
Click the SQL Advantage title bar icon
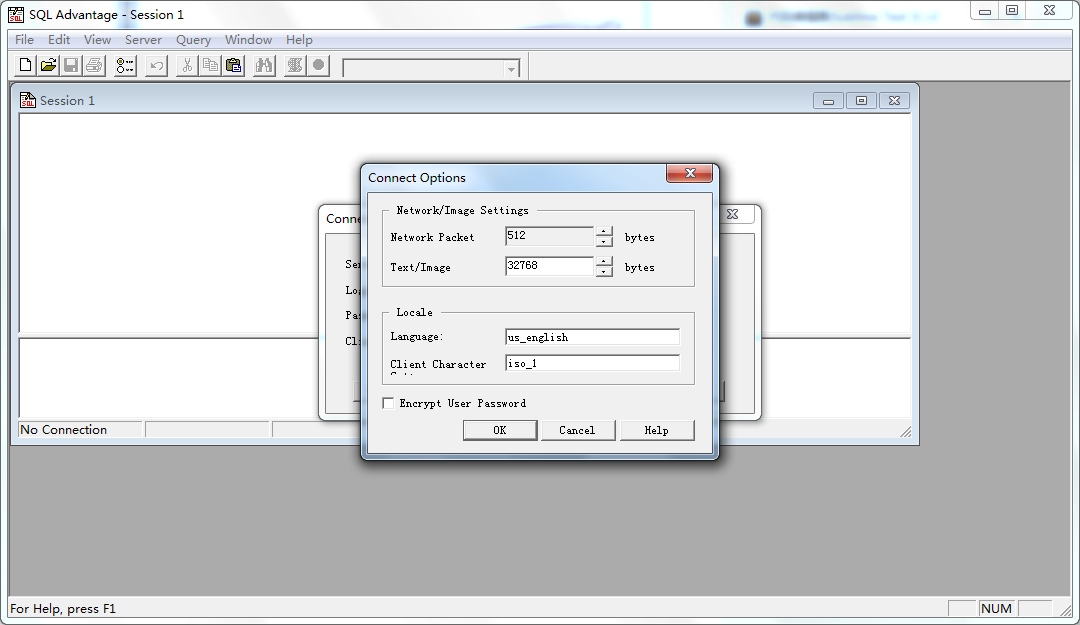[16, 14]
